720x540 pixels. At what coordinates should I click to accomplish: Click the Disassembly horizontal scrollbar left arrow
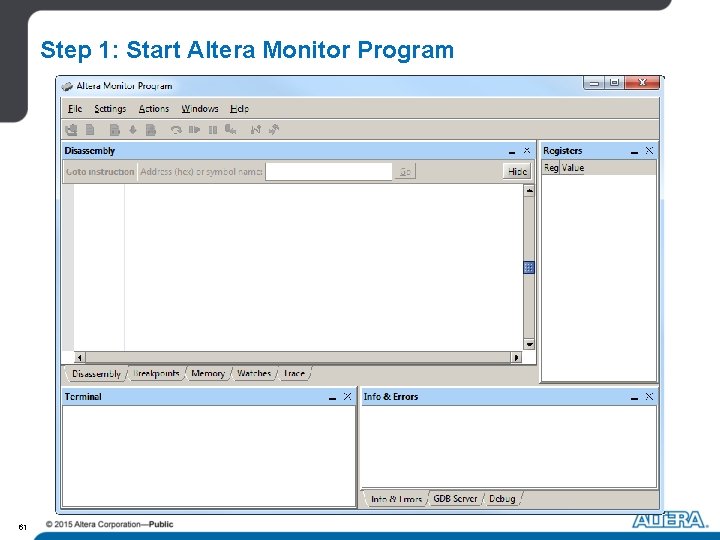79,357
